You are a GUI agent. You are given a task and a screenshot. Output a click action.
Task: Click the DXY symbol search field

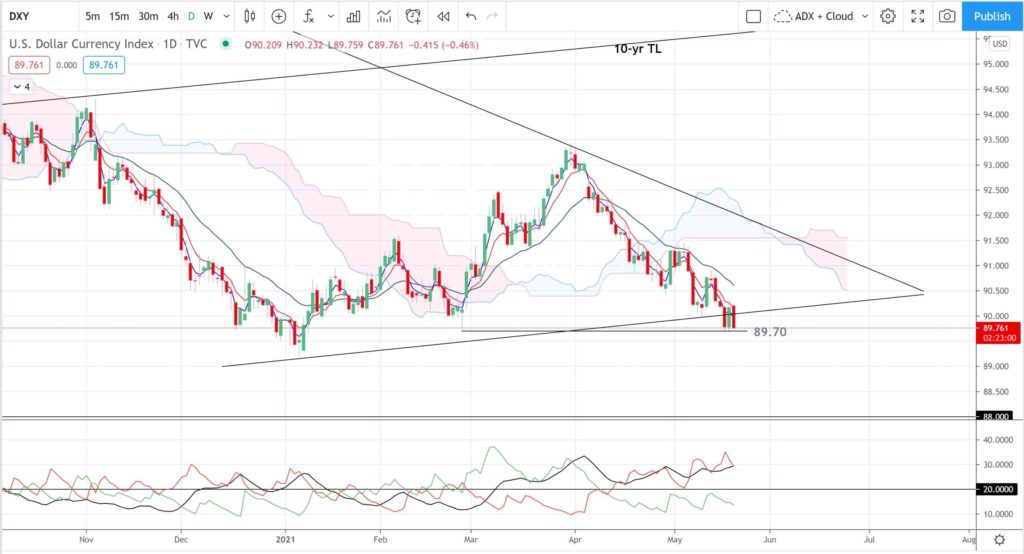pos(39,16)
